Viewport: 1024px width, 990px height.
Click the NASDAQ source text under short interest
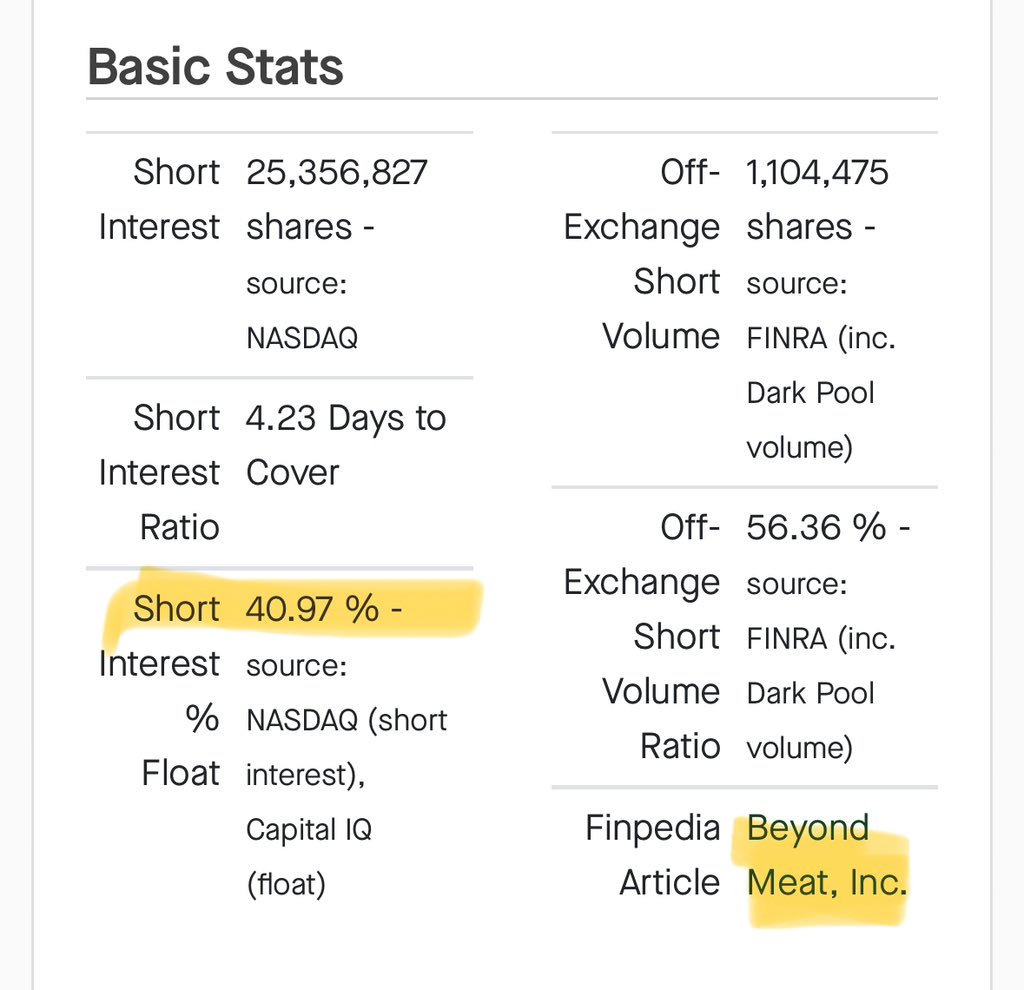pyautogui.click(x=302, y=338)
